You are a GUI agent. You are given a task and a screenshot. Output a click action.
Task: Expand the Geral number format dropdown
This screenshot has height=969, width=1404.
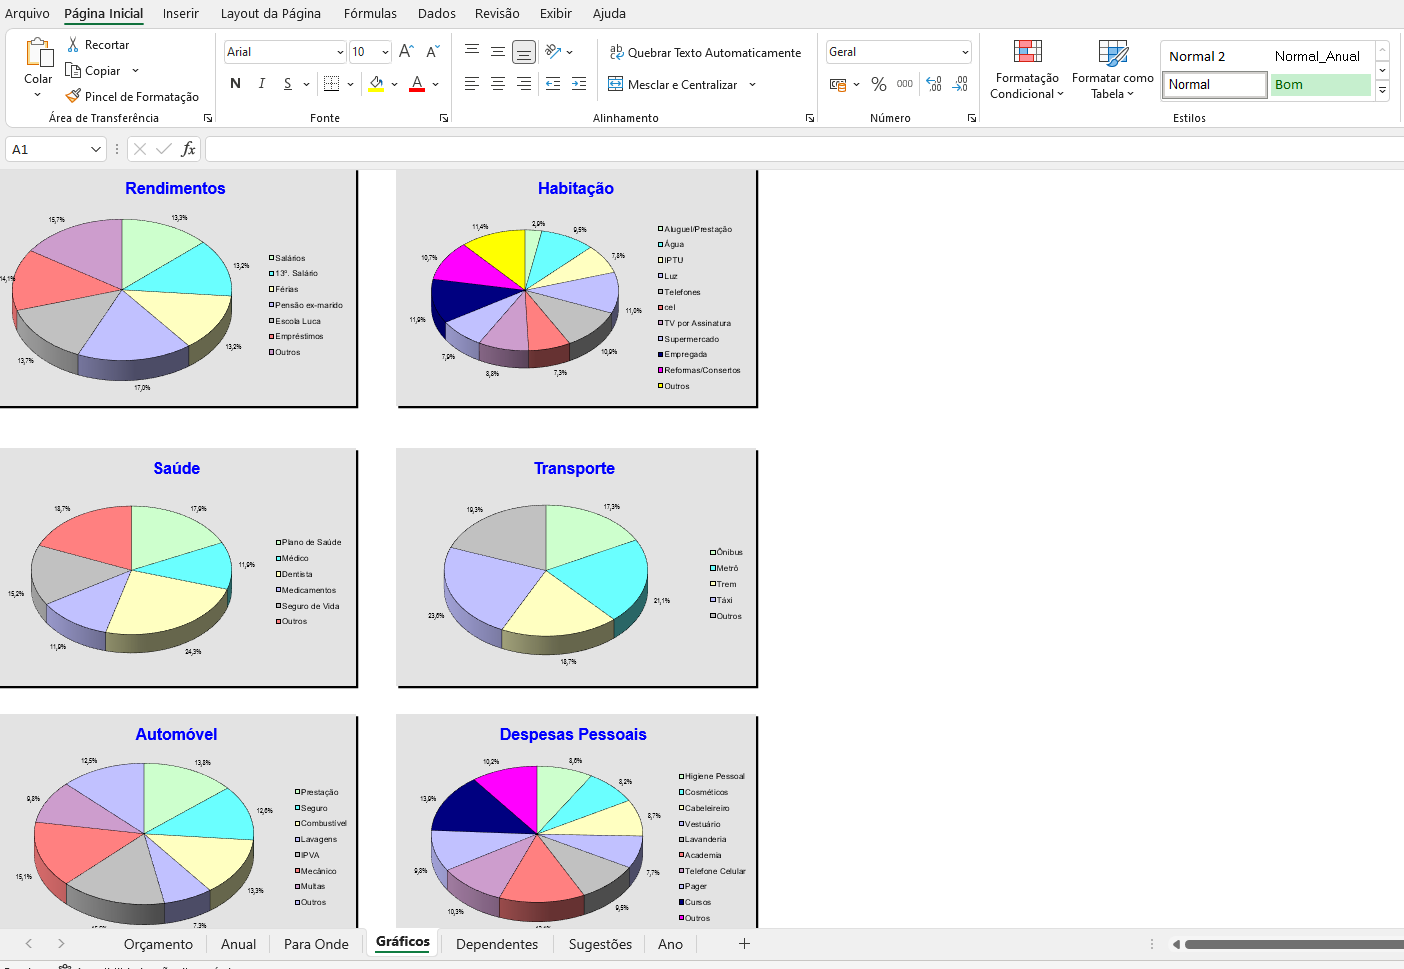[964, 52]
